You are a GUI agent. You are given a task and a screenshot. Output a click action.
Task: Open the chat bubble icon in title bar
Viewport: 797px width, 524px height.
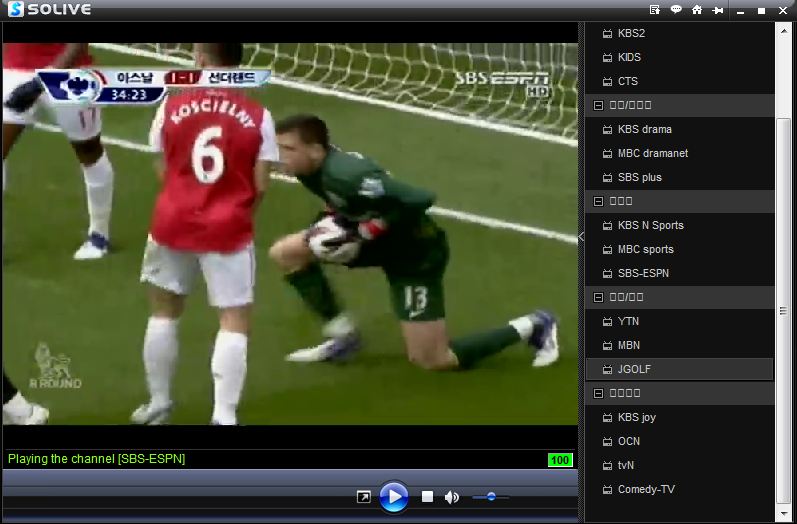tap(676, 9)
